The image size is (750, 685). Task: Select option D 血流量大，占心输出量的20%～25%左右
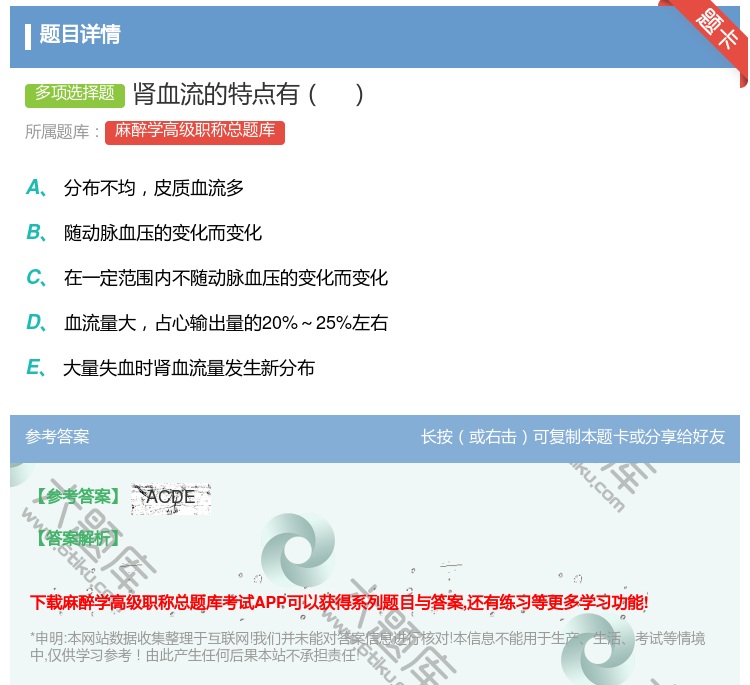pyautogui.click(x=226, y=323)
